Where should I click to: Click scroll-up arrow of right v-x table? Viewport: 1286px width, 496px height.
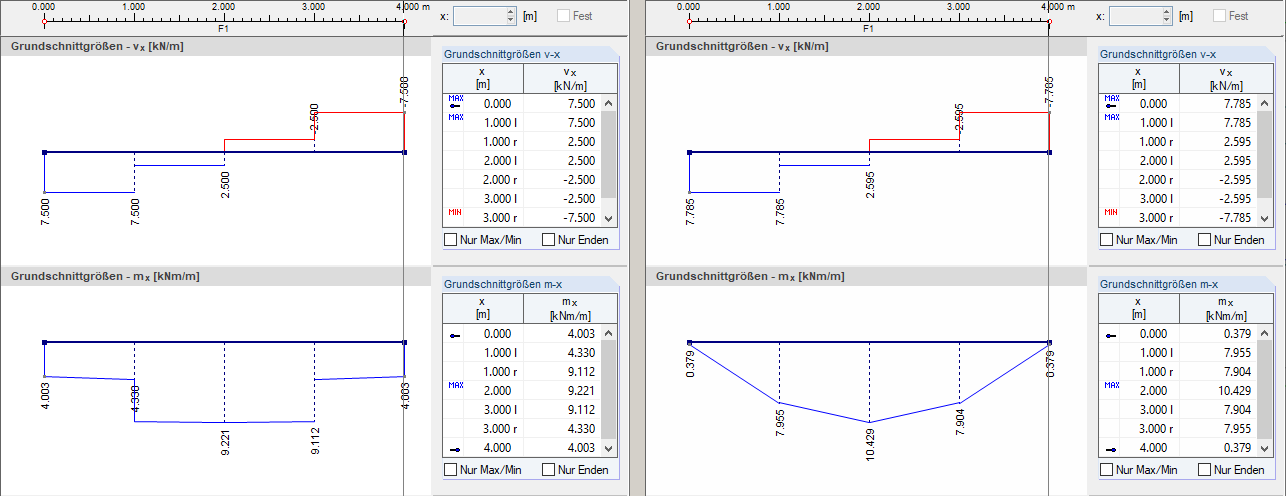tap(1265, 103)
